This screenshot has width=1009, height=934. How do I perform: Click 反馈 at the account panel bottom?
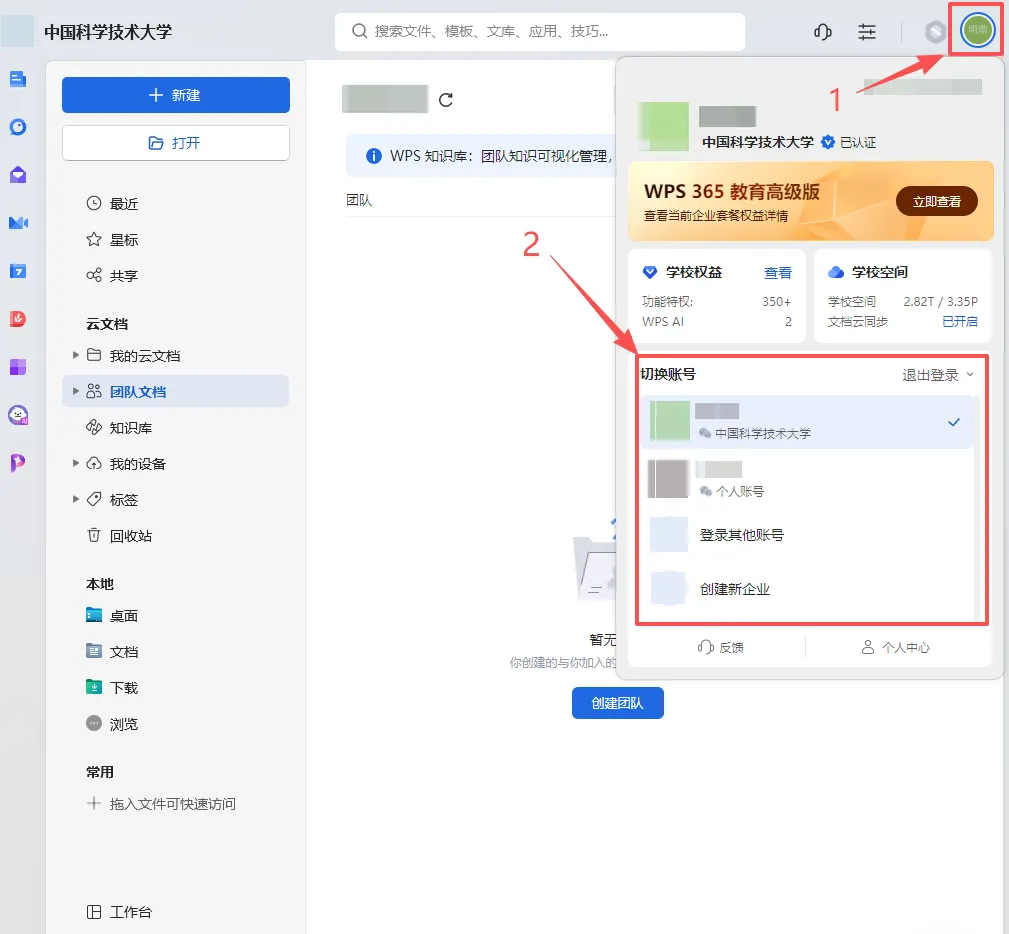[721, 647]
